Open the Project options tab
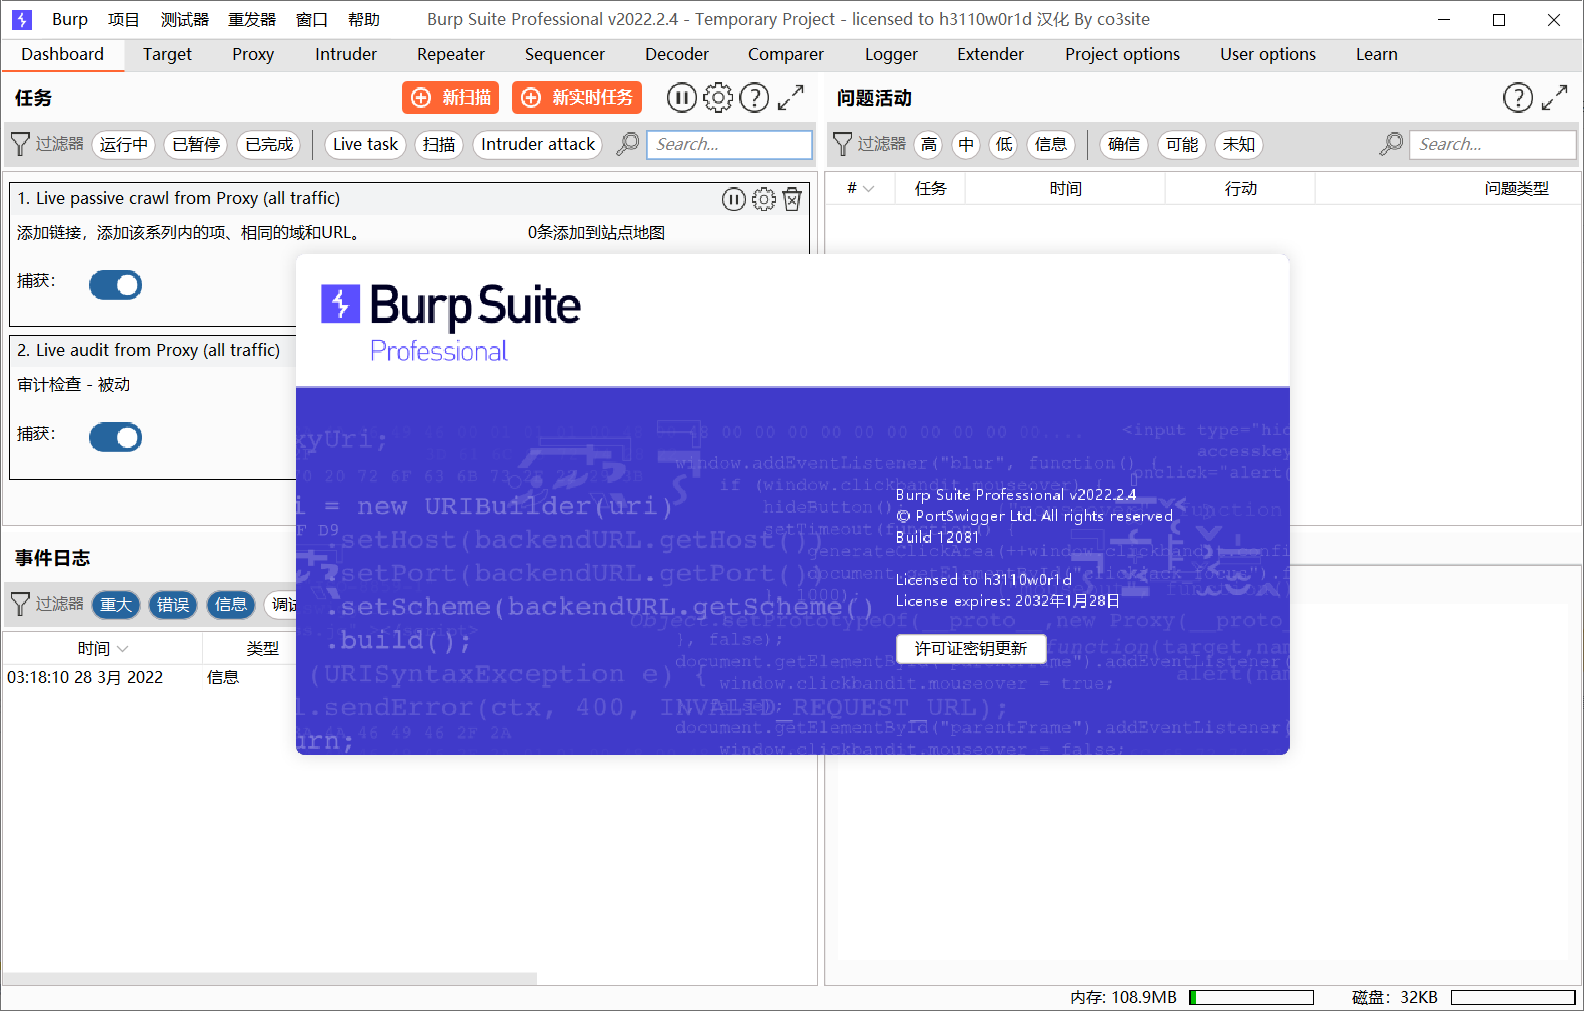 tap(1122, 54)
